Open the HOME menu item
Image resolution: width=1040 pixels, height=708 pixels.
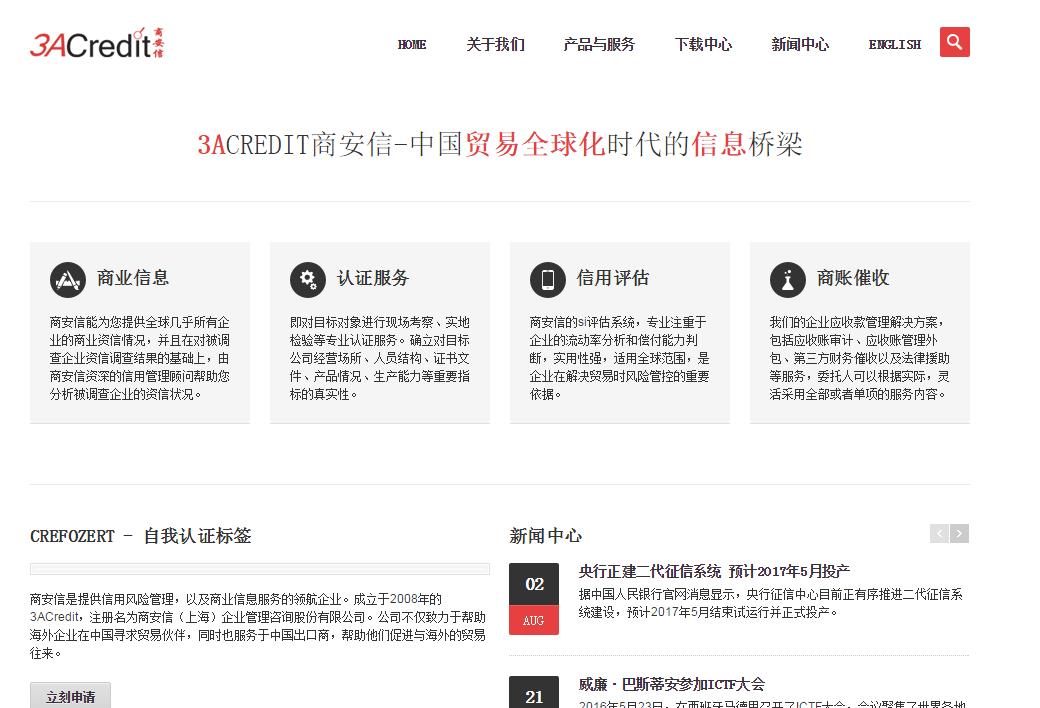412,44
